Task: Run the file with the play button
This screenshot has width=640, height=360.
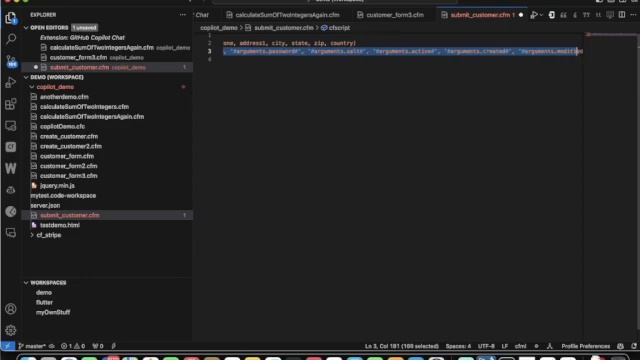Action: pos(533,15)
